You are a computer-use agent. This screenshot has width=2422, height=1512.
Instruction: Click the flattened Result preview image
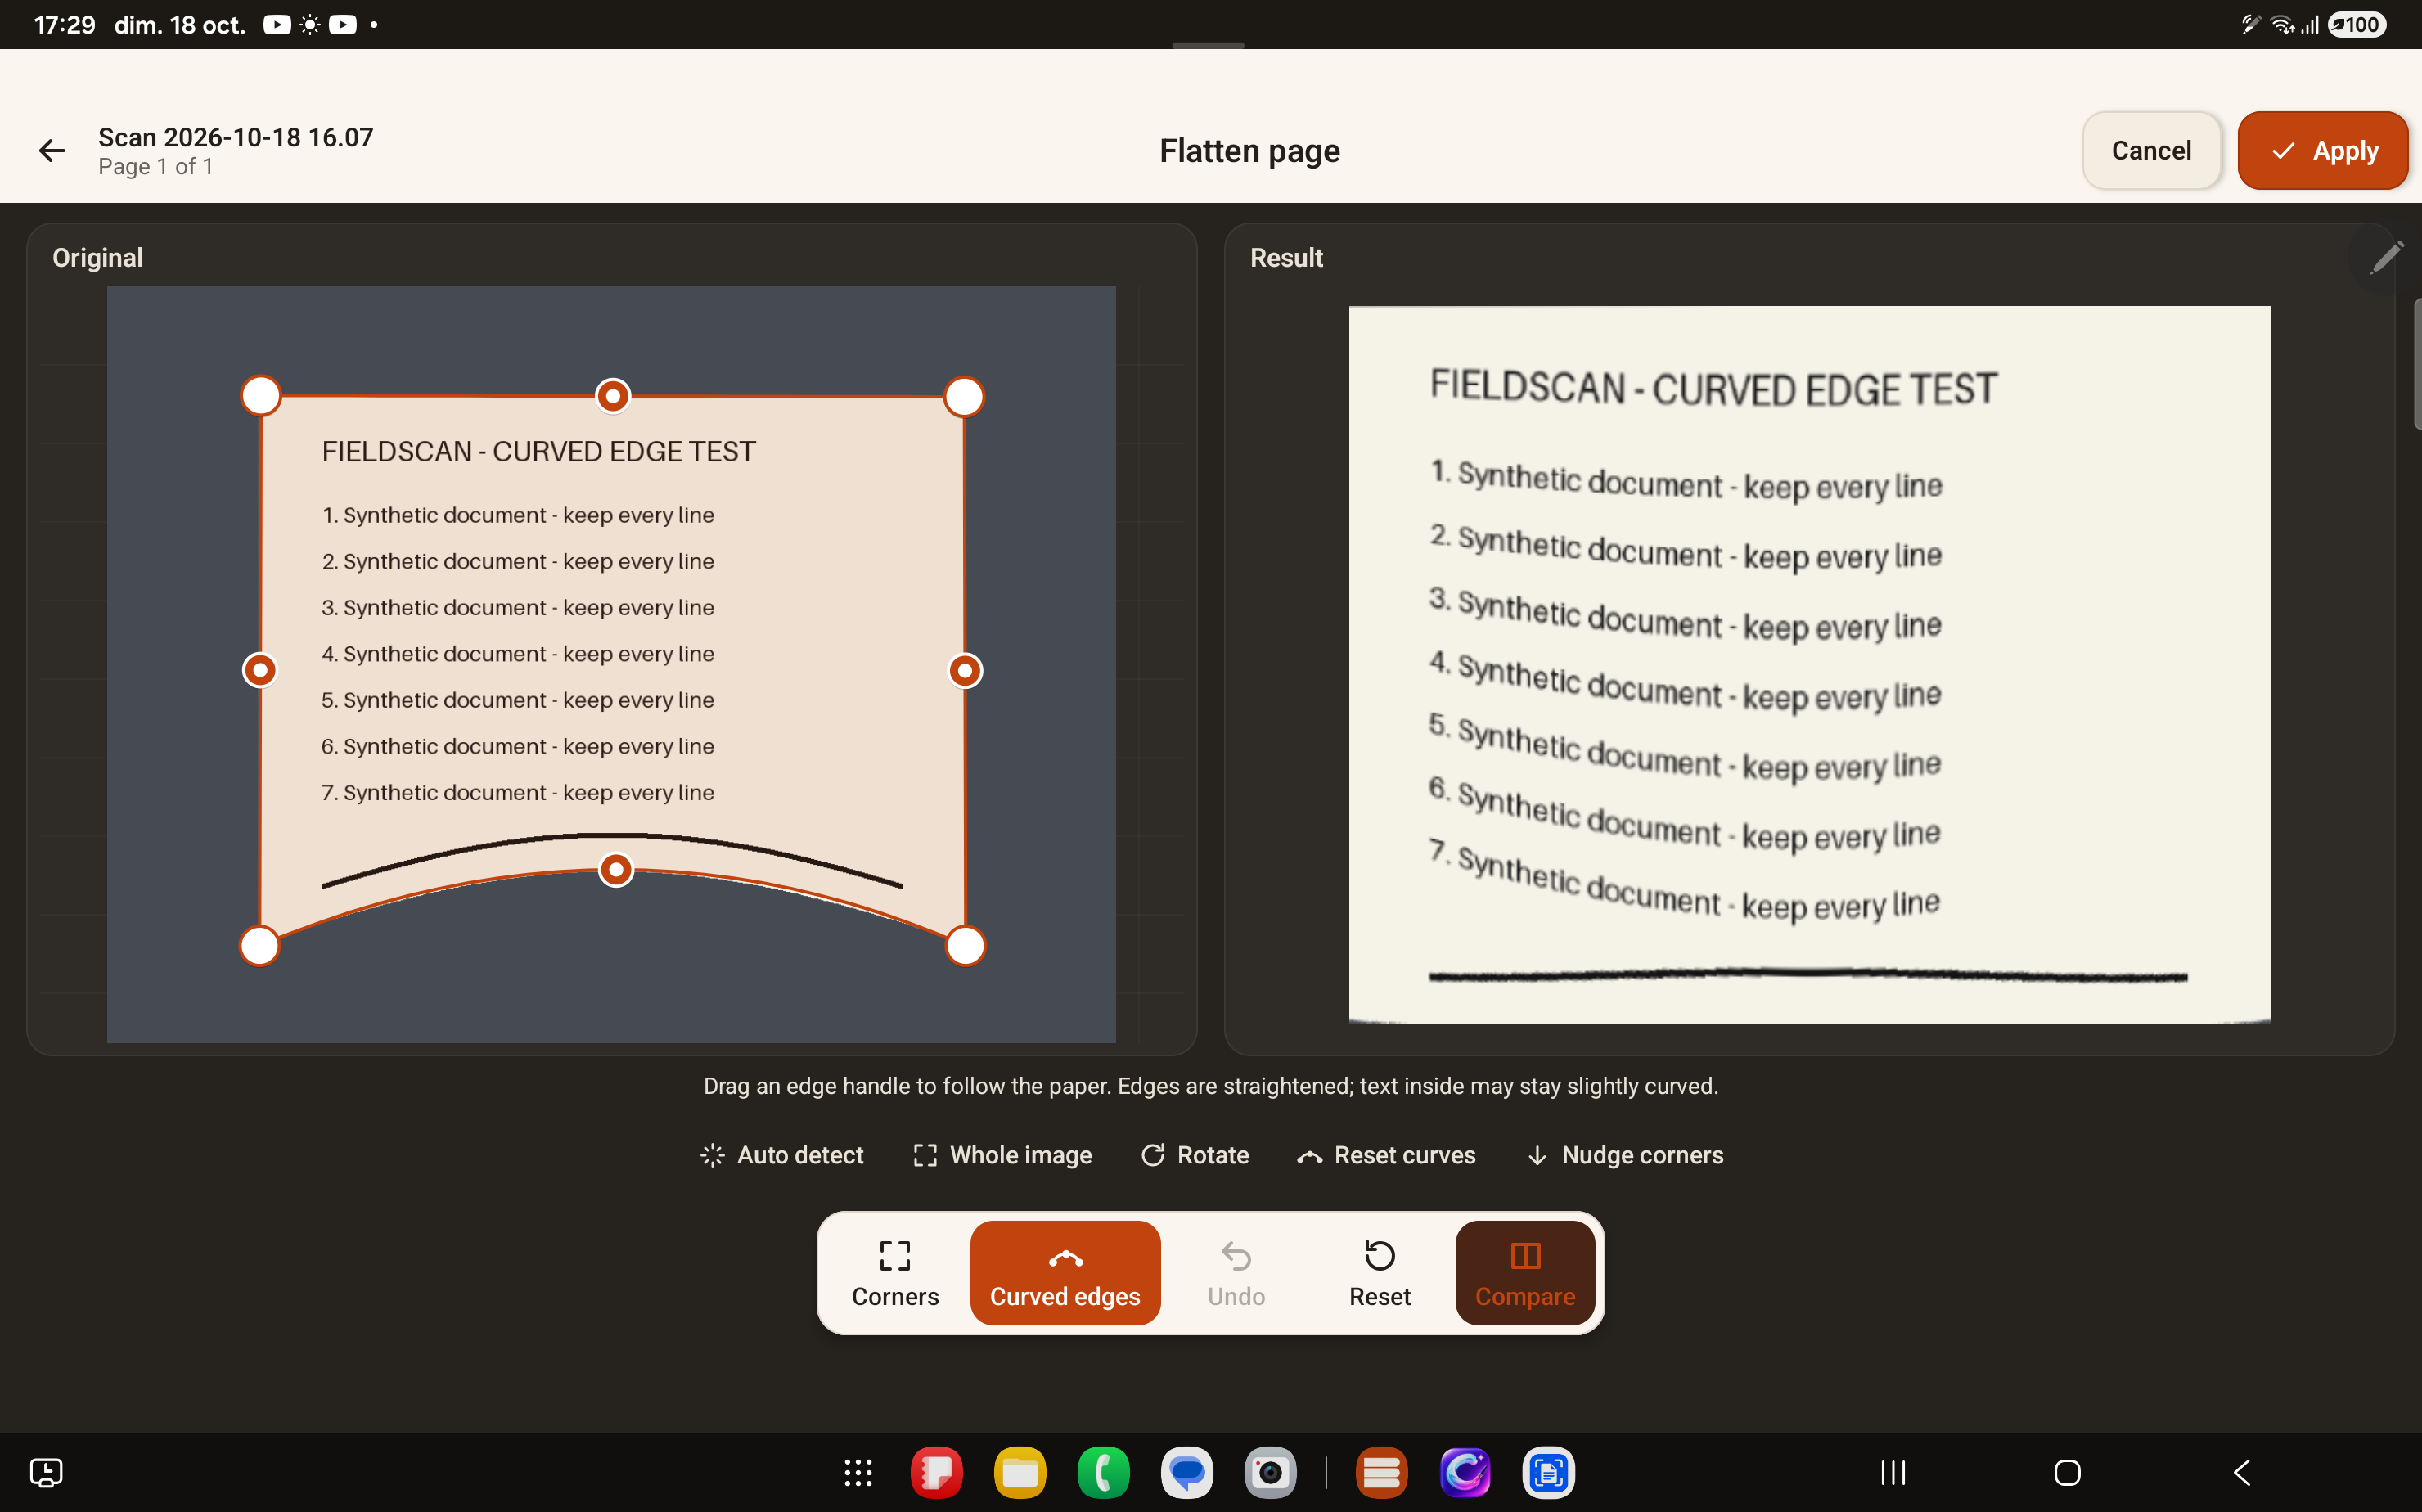click(x=1809, y=664)
